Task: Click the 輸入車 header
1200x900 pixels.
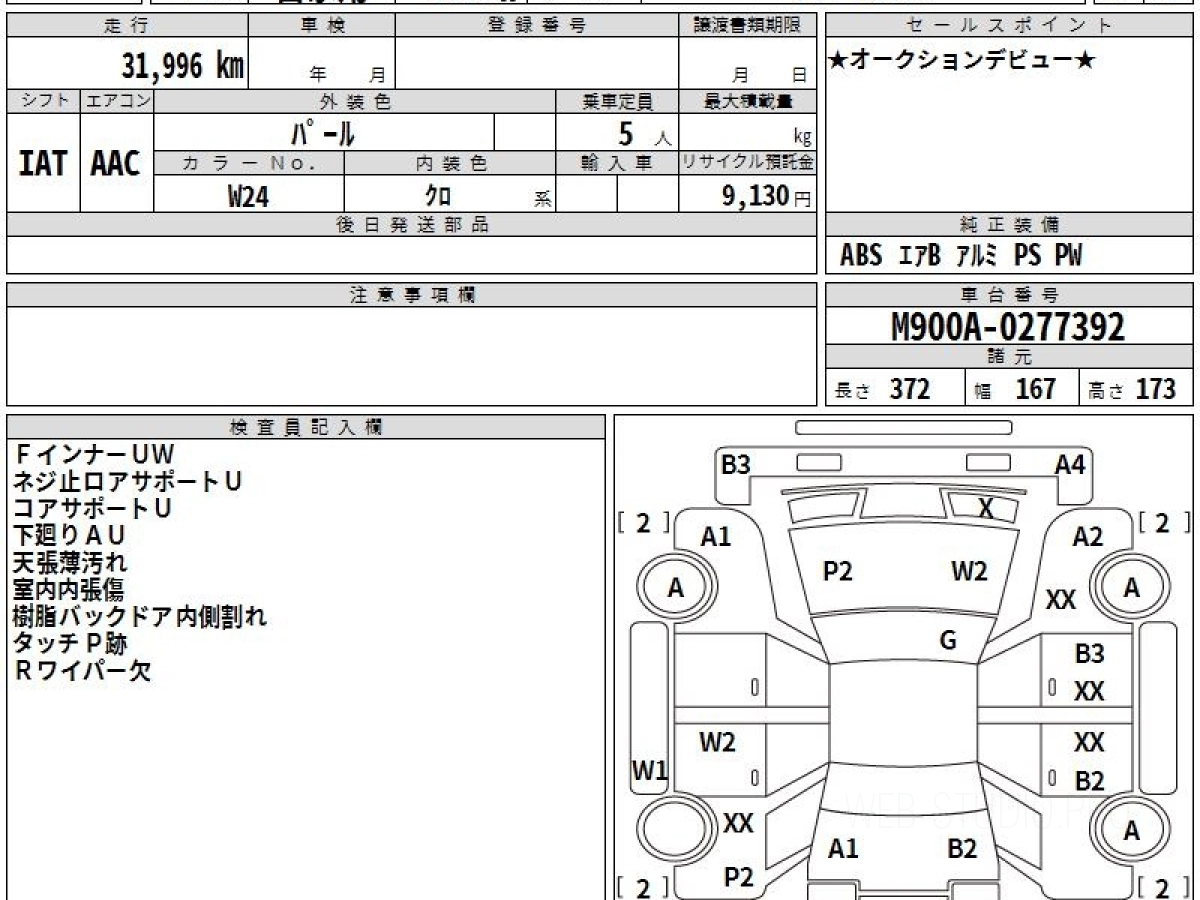Action: (x=617, y=163)
